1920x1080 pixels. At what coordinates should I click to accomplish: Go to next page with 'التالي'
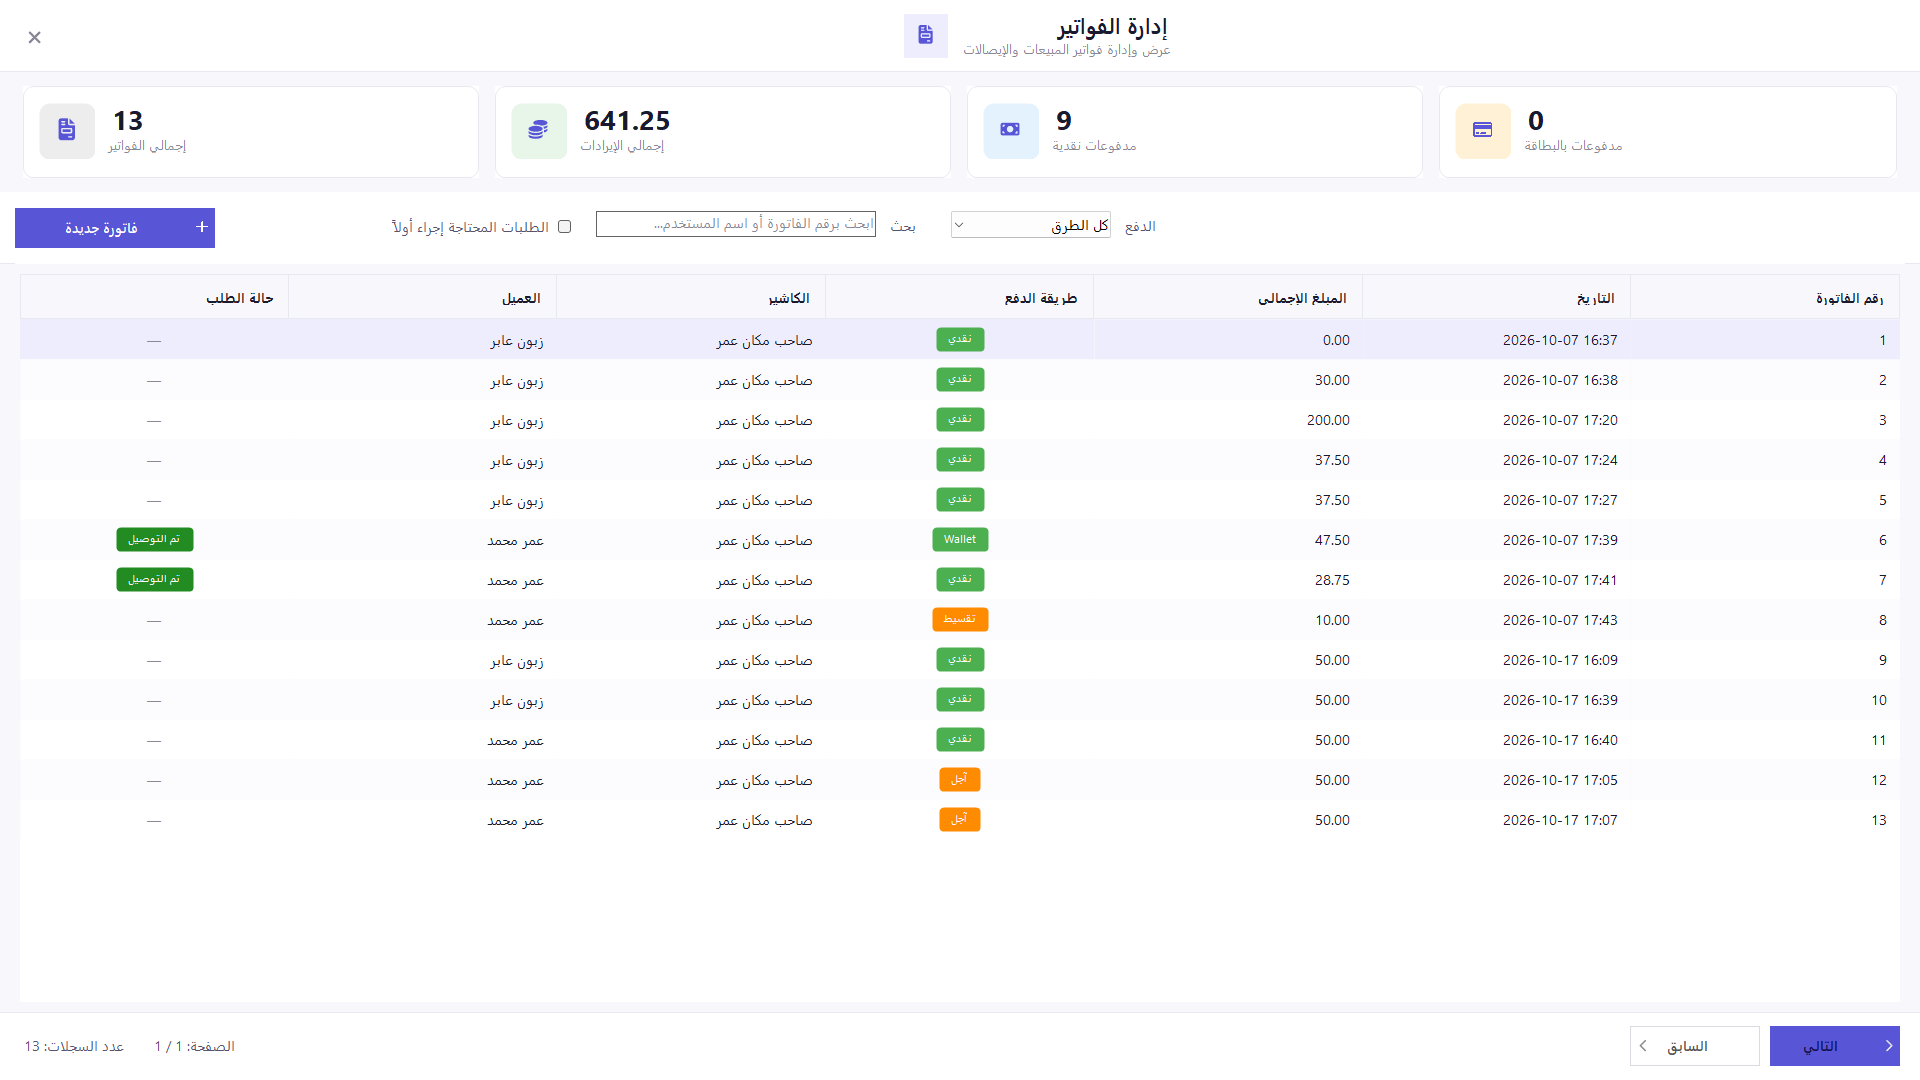pos(1834,1046)
